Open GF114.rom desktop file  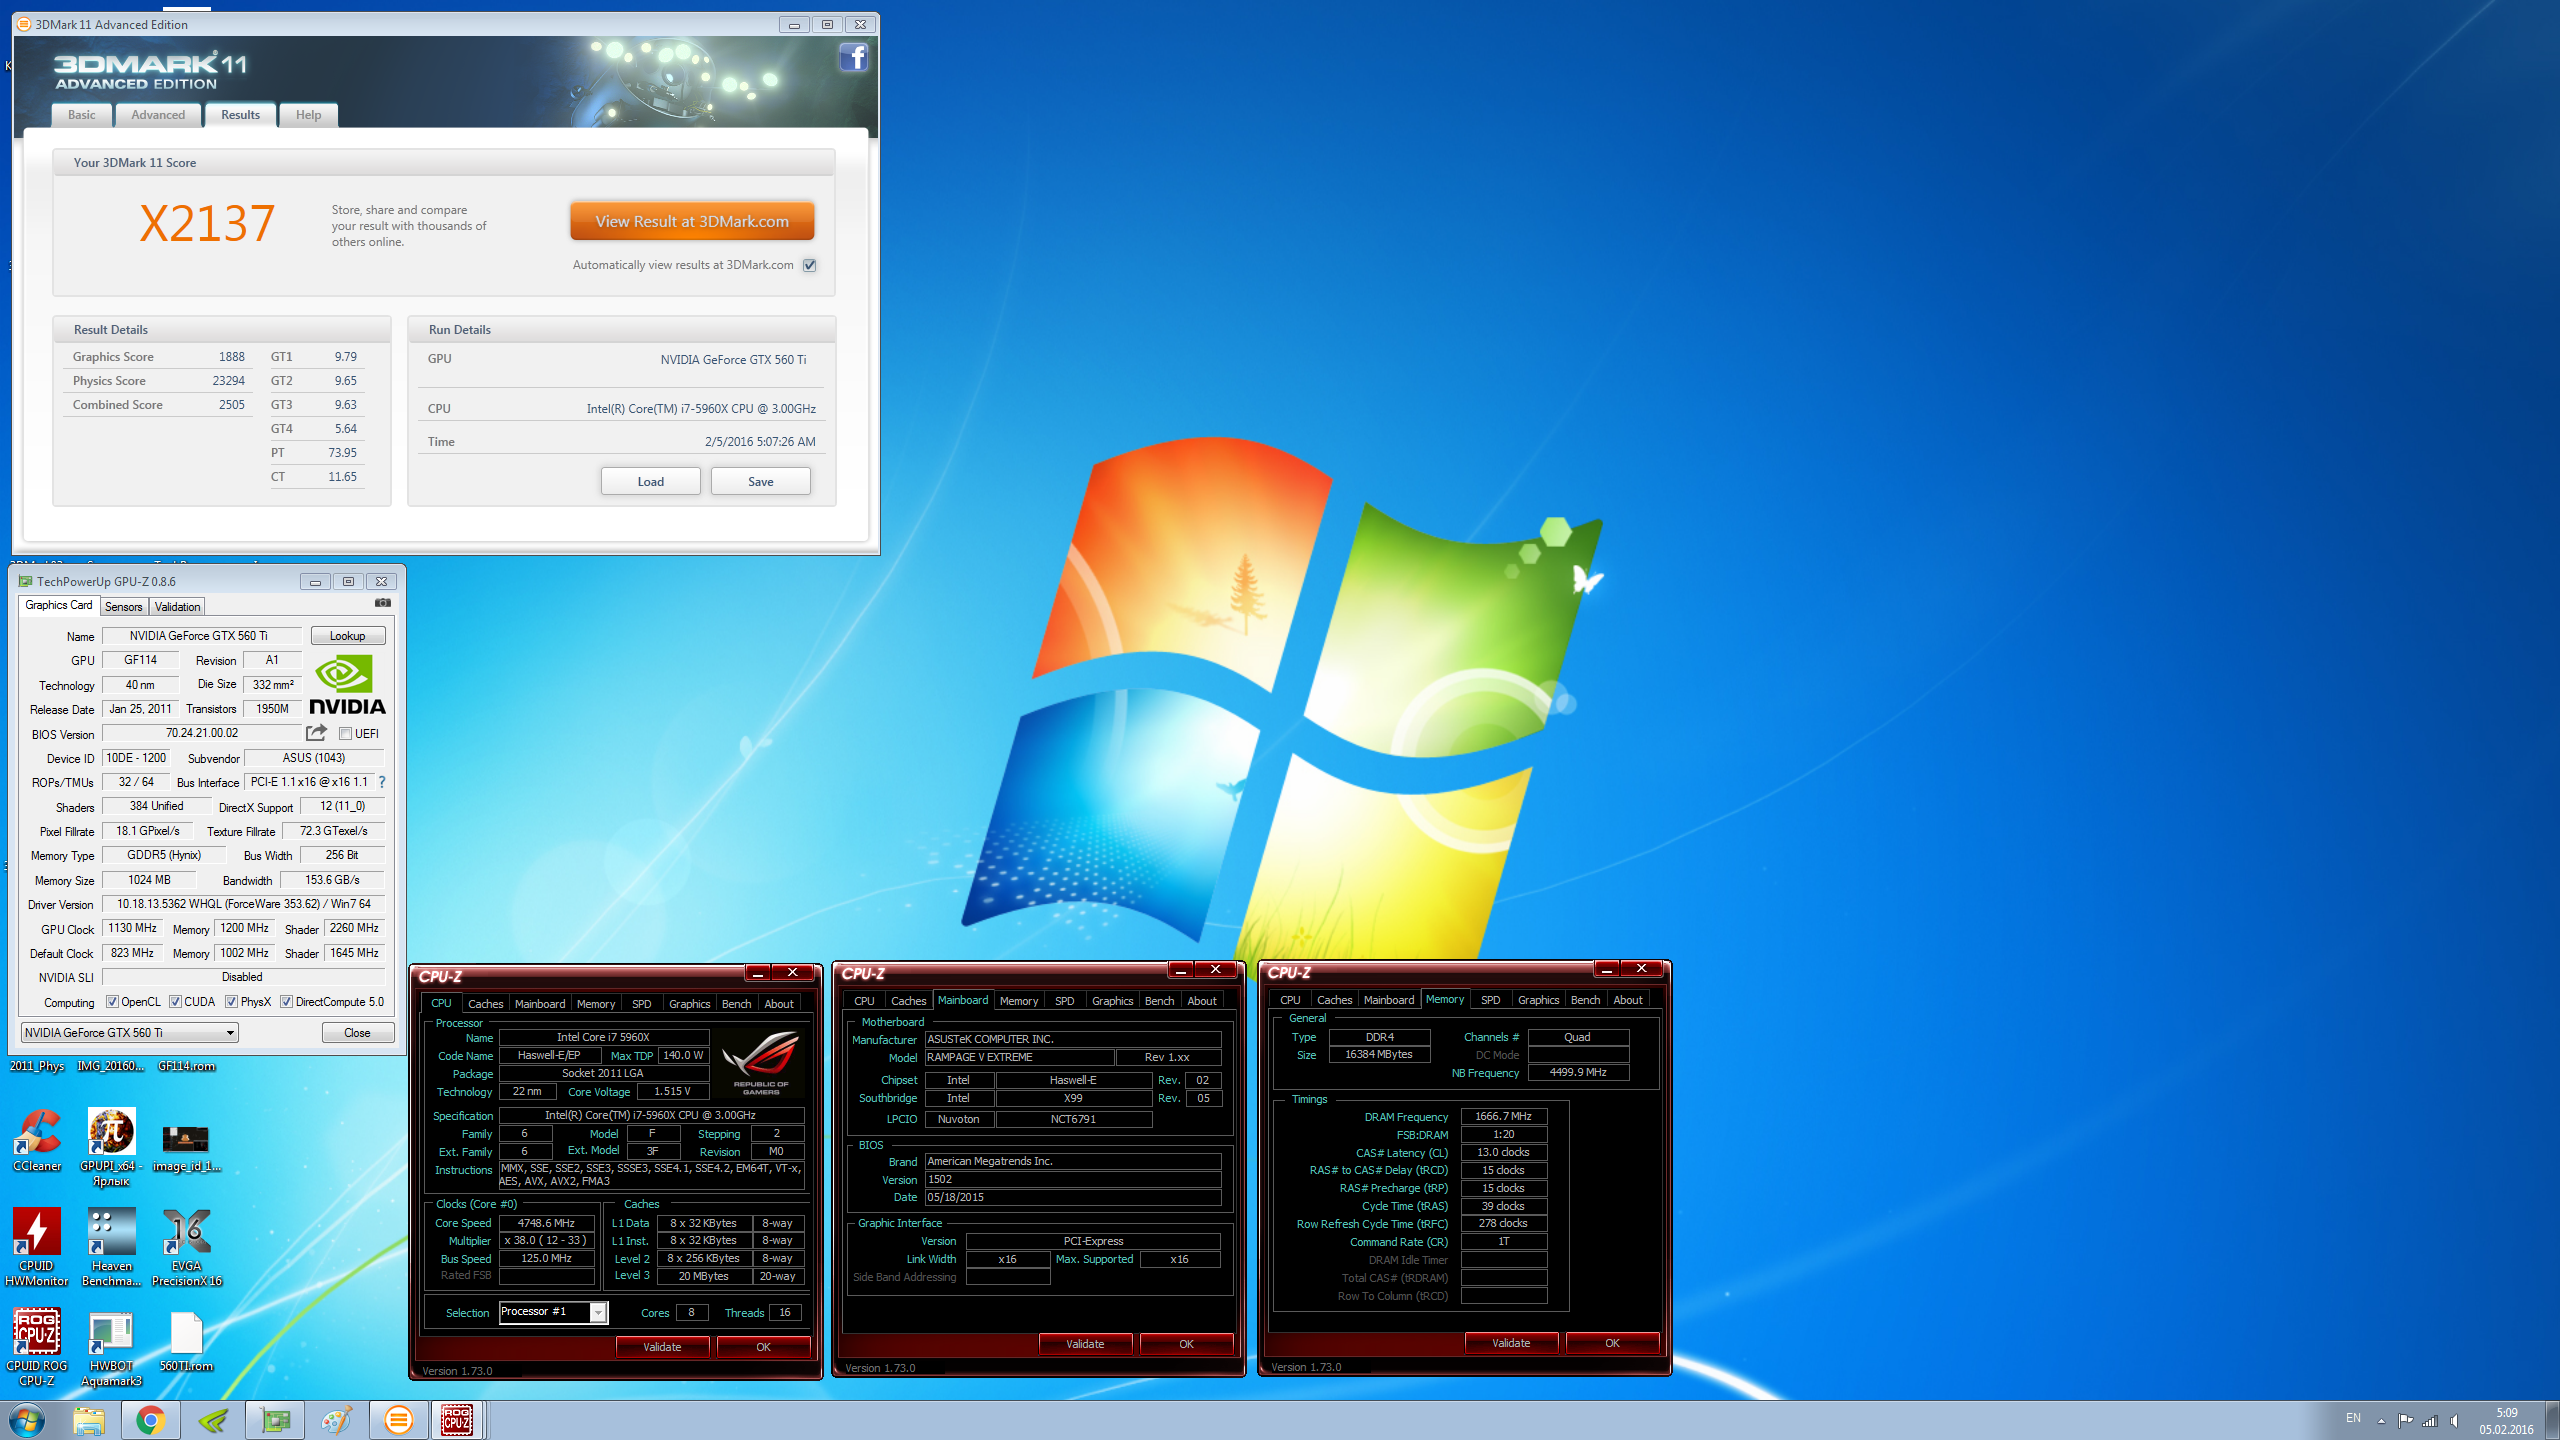pos(186,1066)
